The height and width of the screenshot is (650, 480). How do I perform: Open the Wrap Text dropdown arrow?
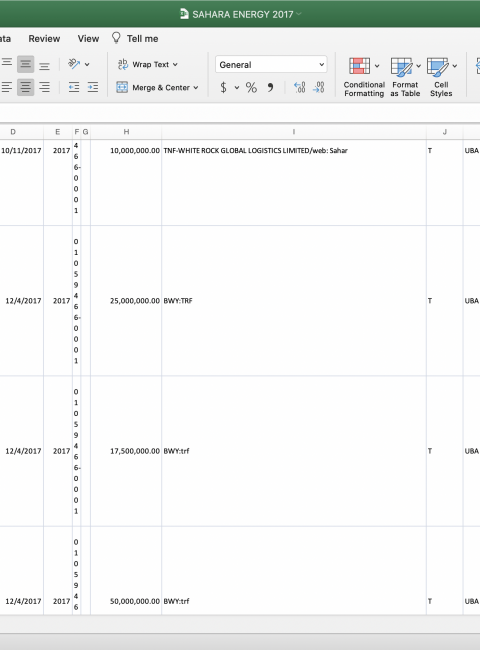coord(175,65)
